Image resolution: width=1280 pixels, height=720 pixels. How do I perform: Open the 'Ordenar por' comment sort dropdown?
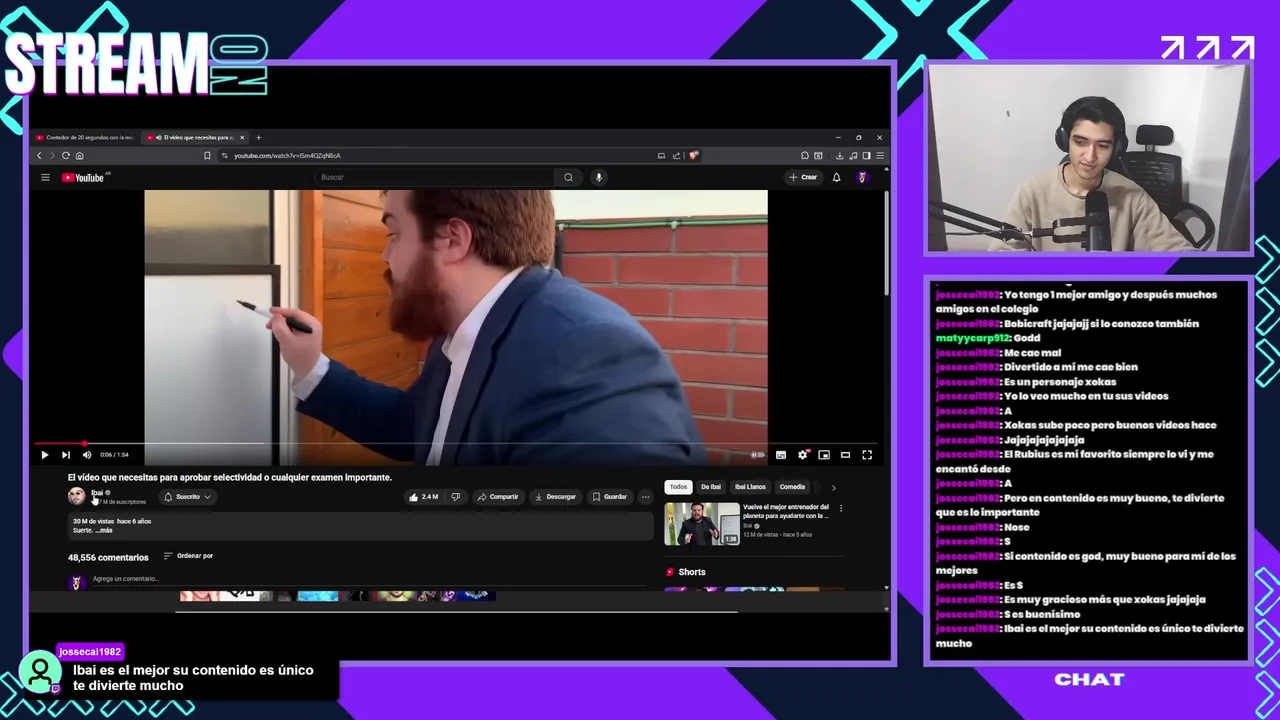[188, 556]
